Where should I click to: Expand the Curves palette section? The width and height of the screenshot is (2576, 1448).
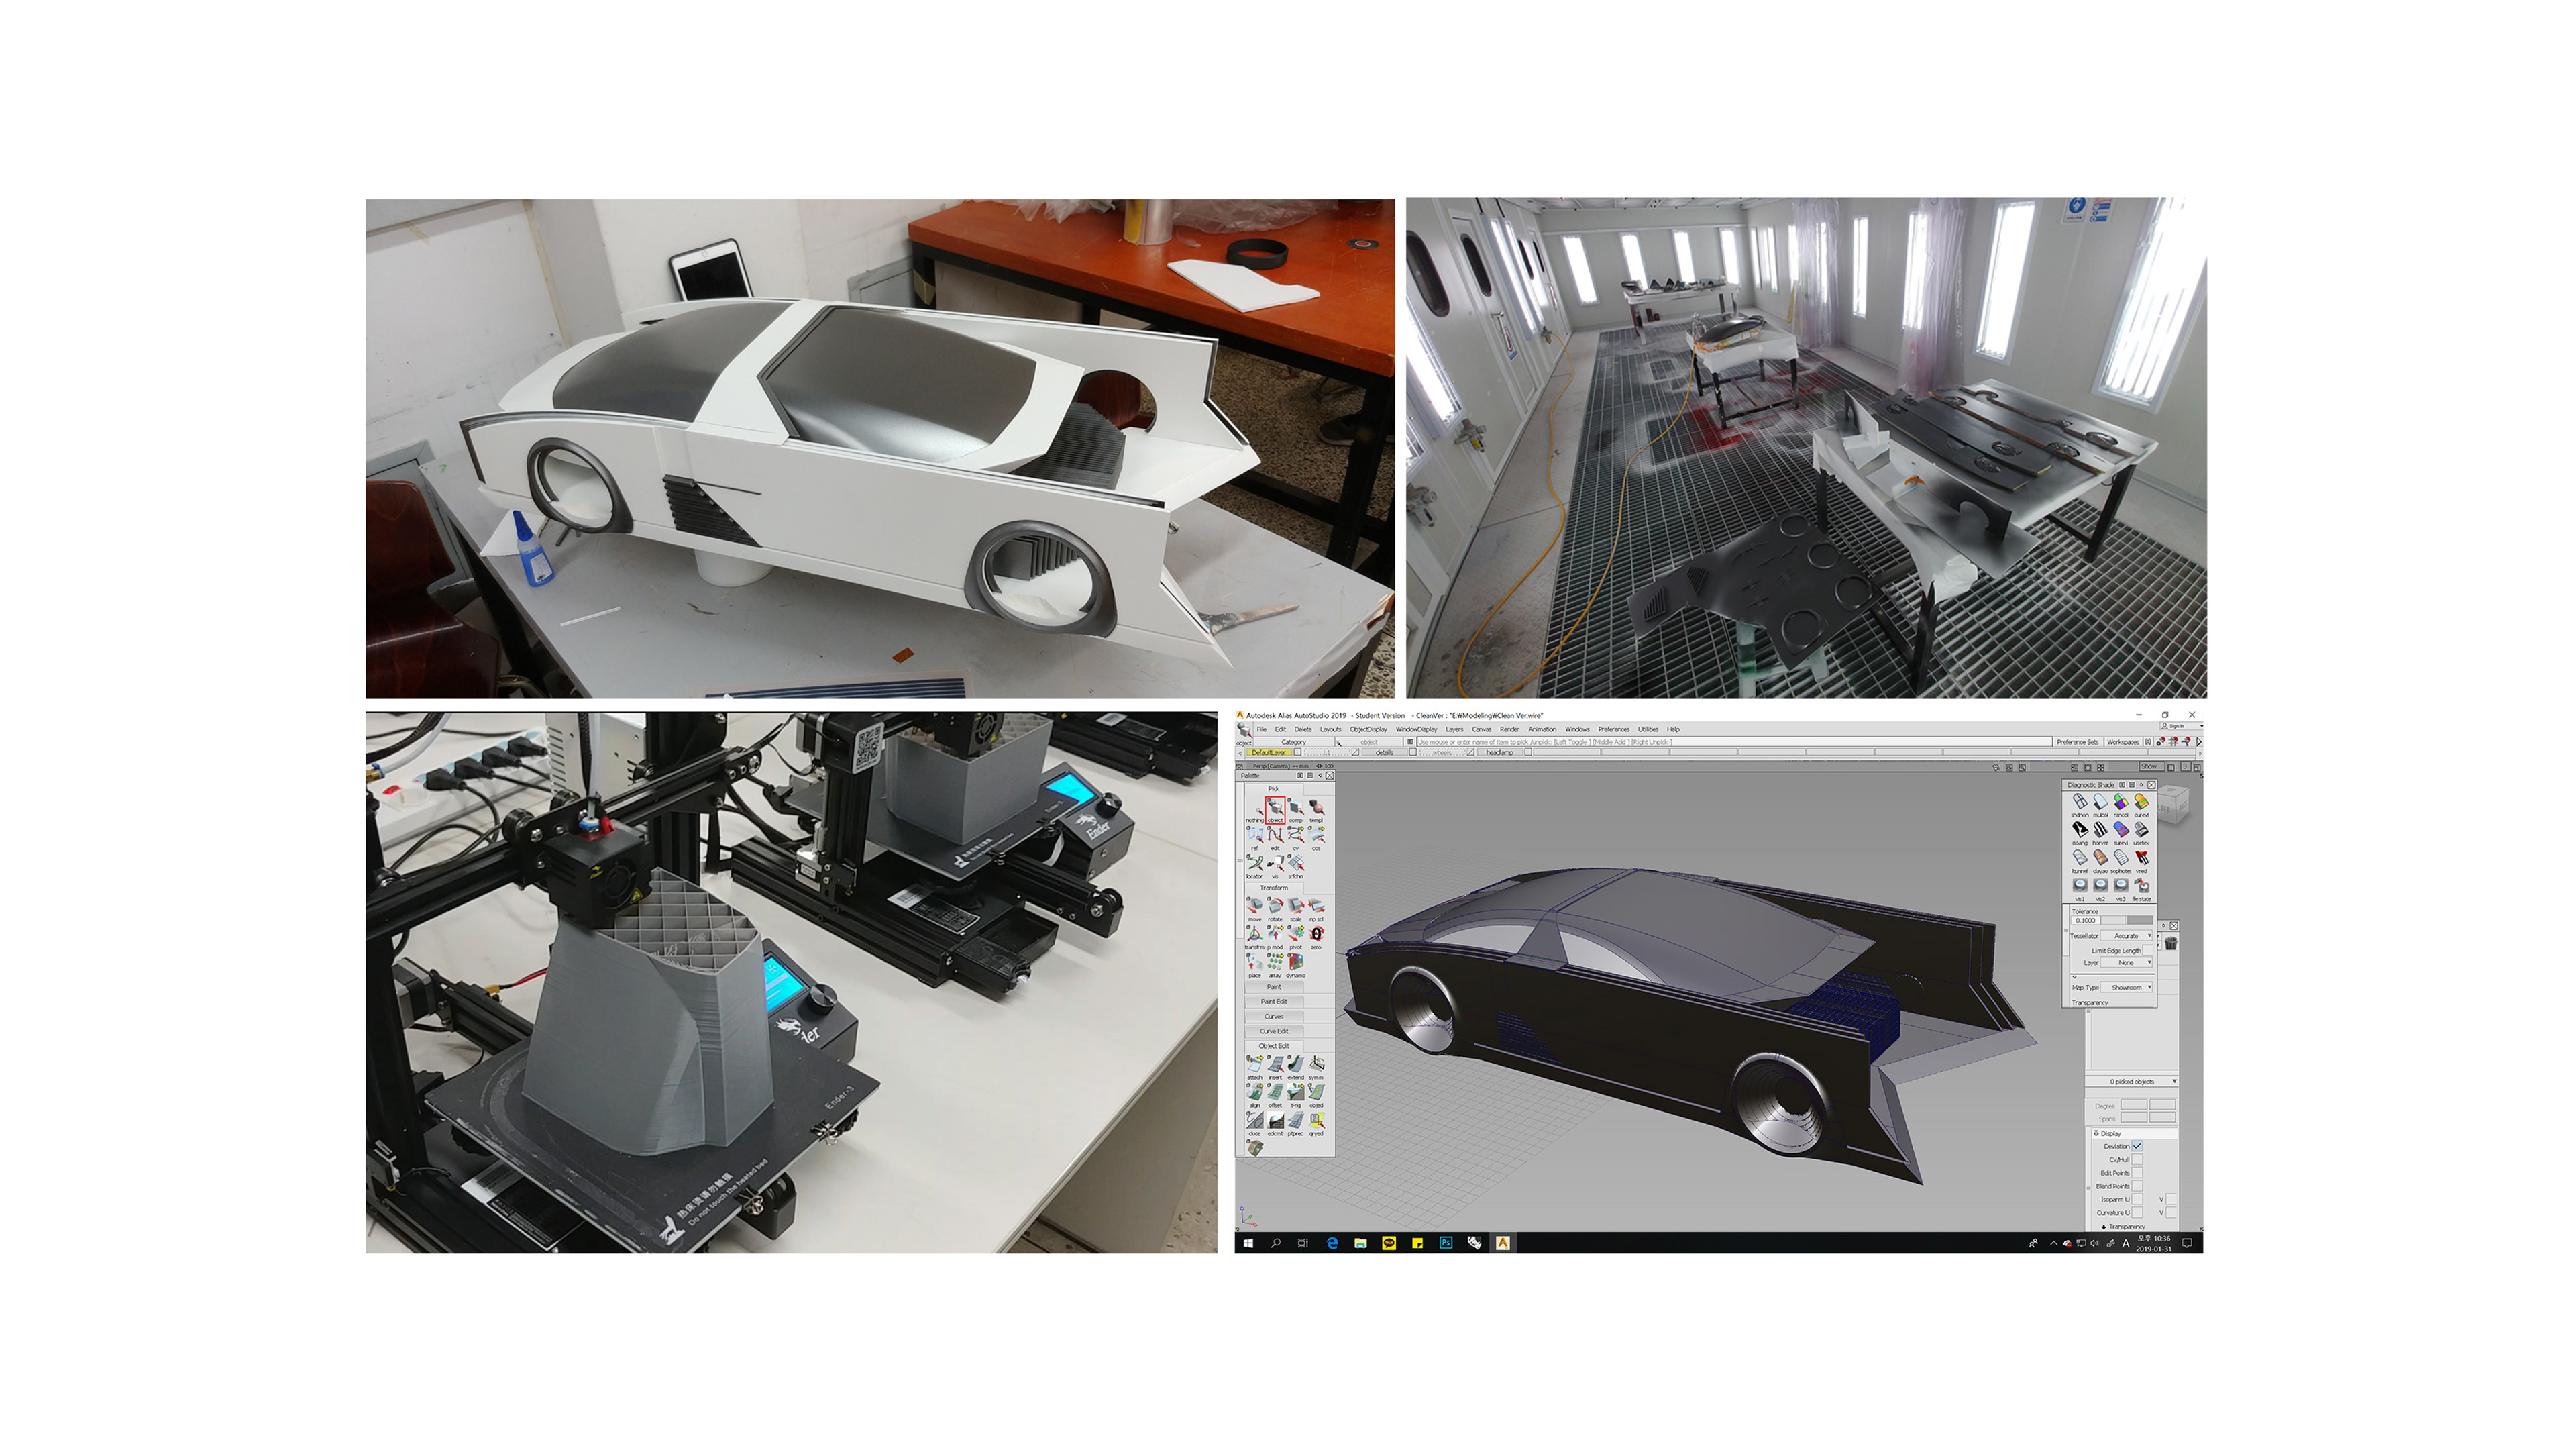coord(1274,1016)
